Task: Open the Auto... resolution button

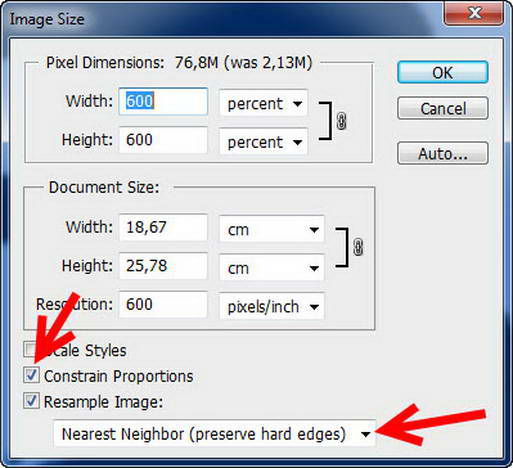Action: (x=443, y=154)
